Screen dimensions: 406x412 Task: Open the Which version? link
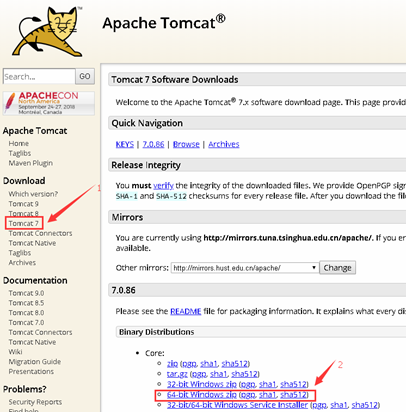click(33, 194)
